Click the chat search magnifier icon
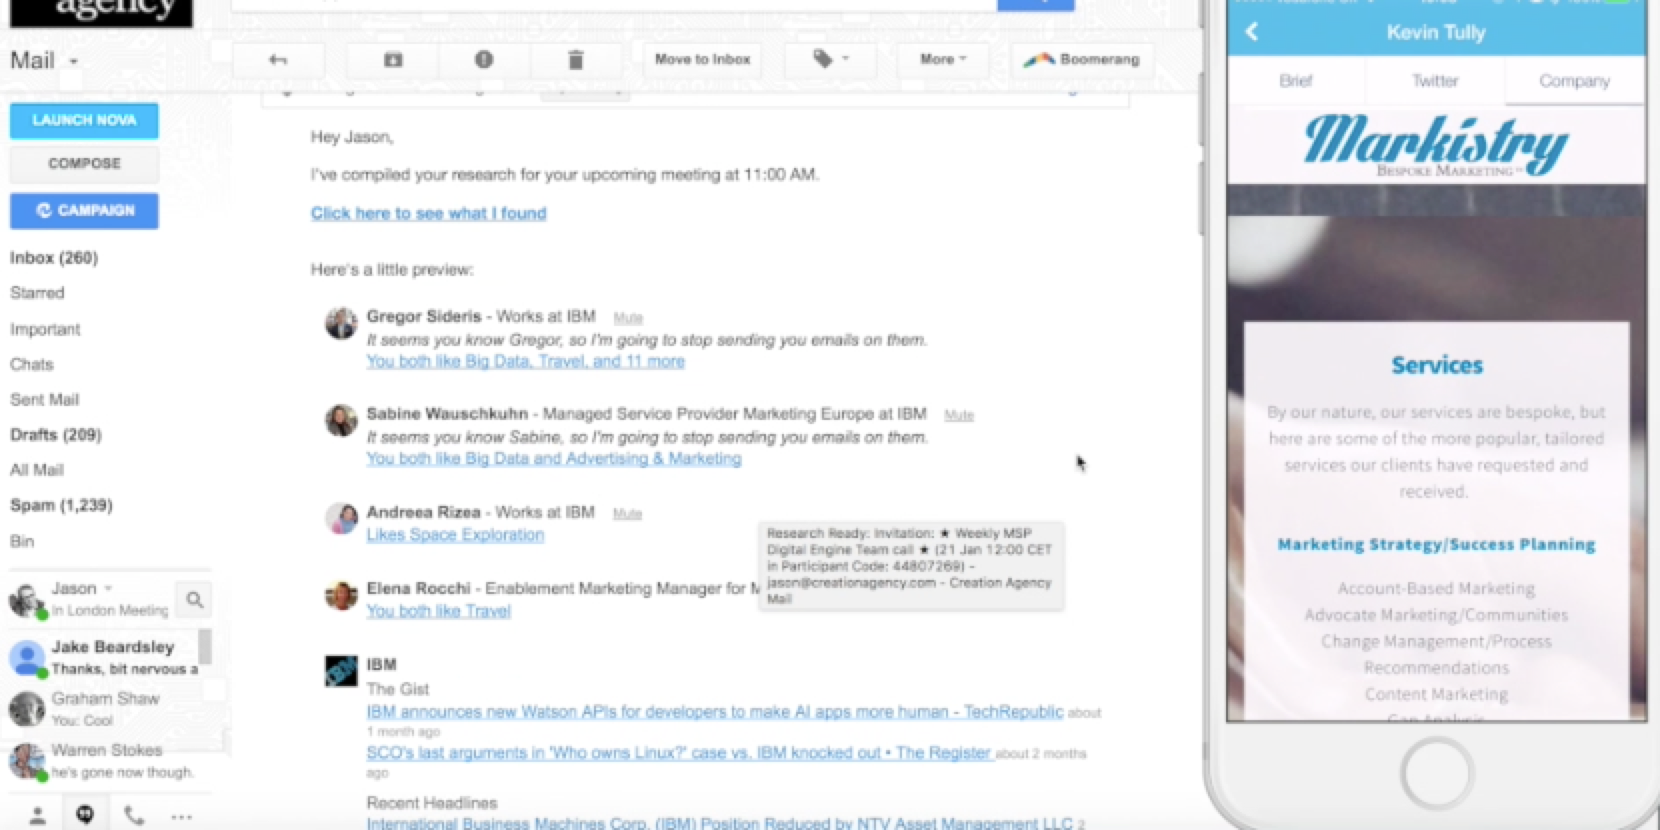 pos(195,600)
